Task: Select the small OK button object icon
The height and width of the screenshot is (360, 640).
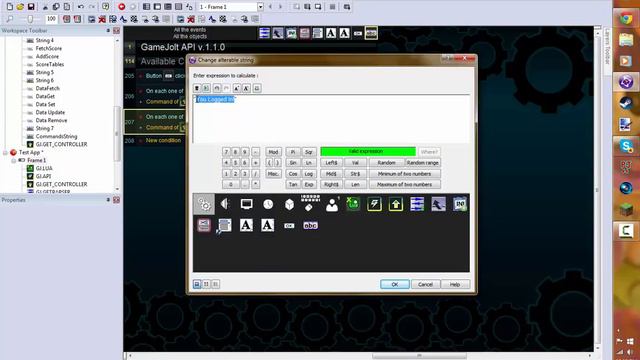Action: tap(289, 226)
